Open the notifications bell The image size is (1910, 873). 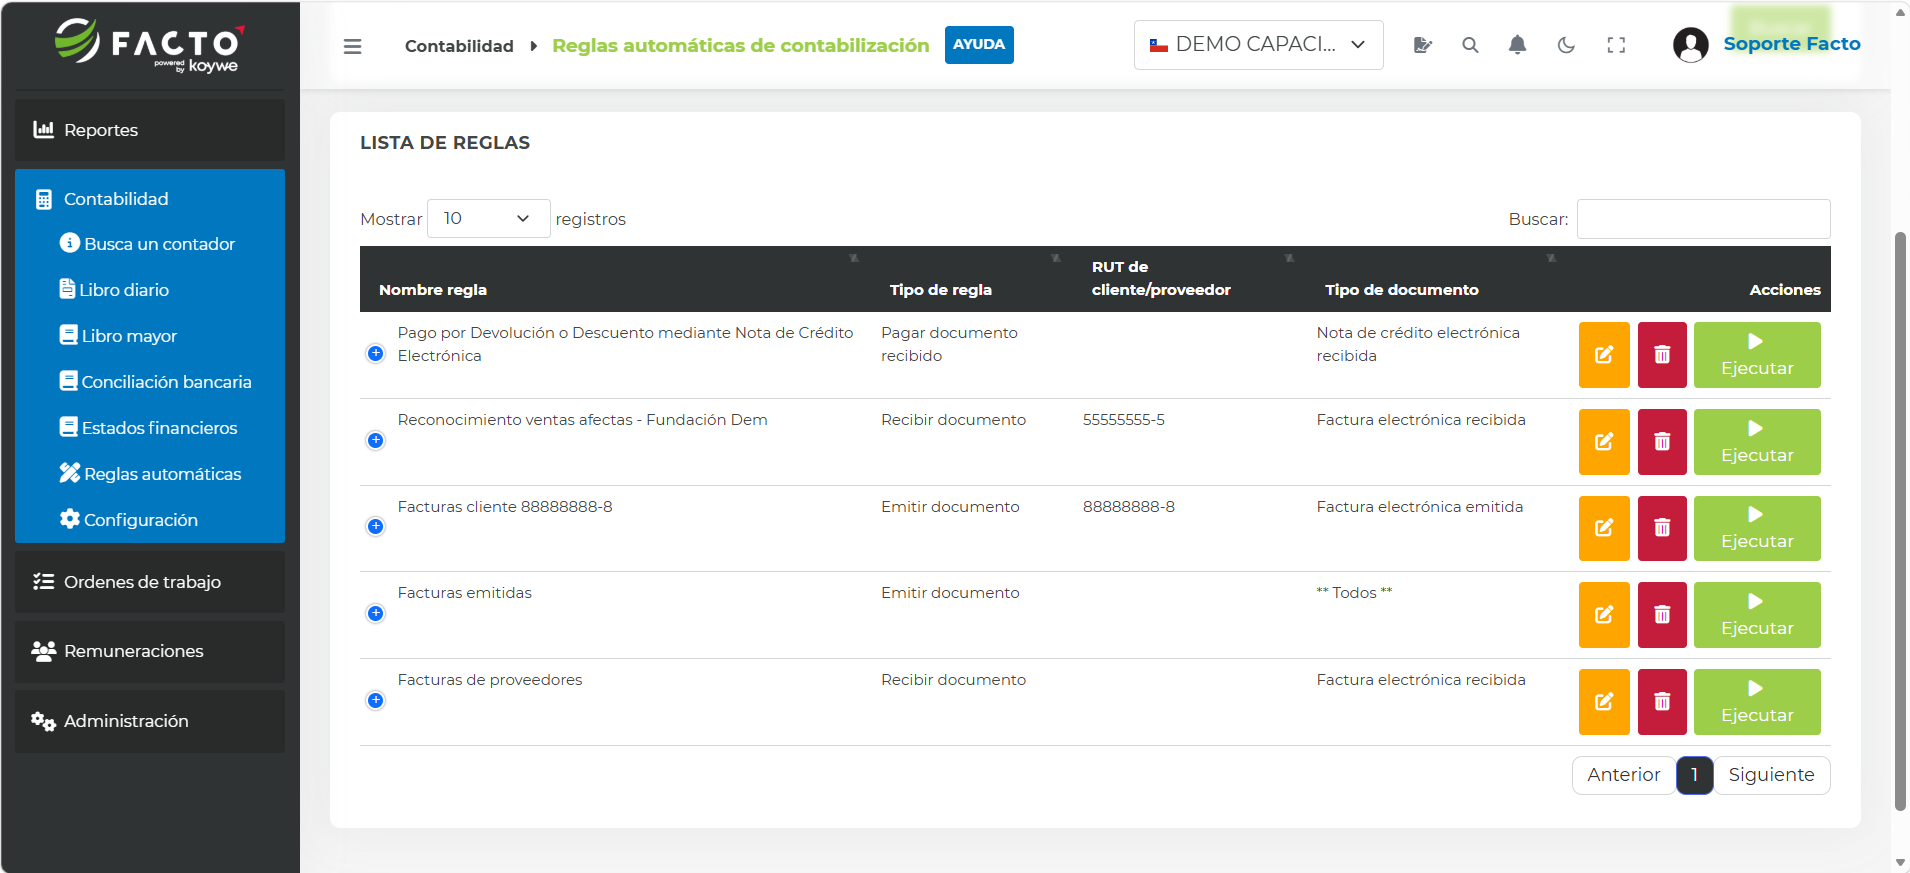[1517, 45]
